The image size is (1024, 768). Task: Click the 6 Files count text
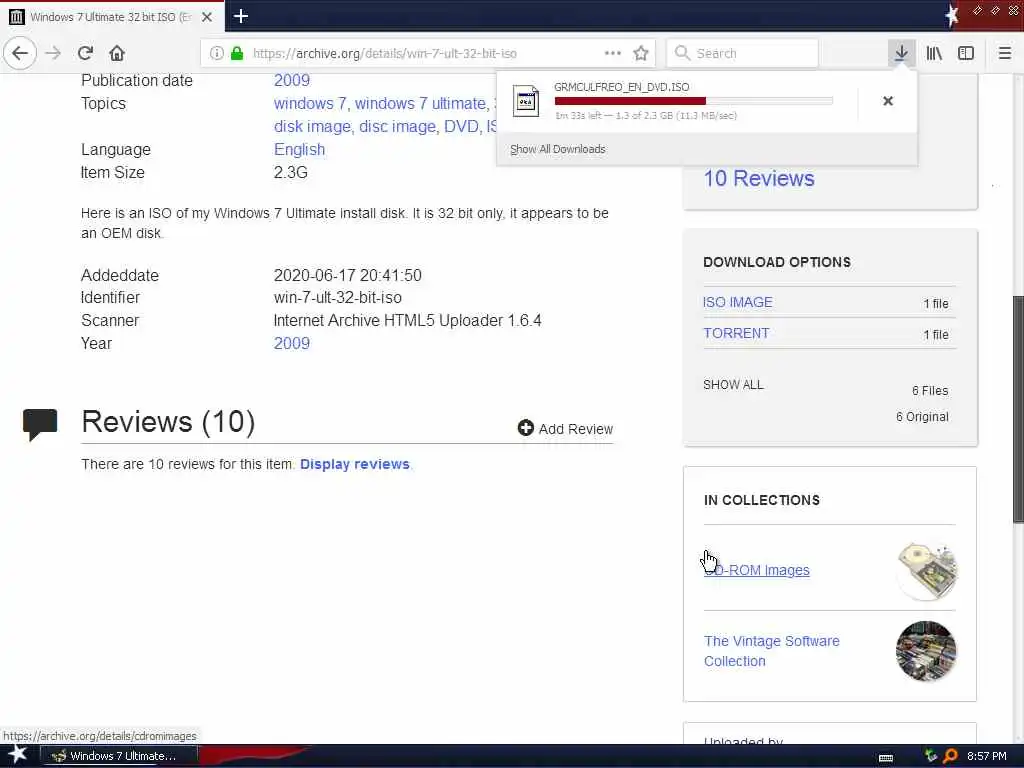coord(930,391)
